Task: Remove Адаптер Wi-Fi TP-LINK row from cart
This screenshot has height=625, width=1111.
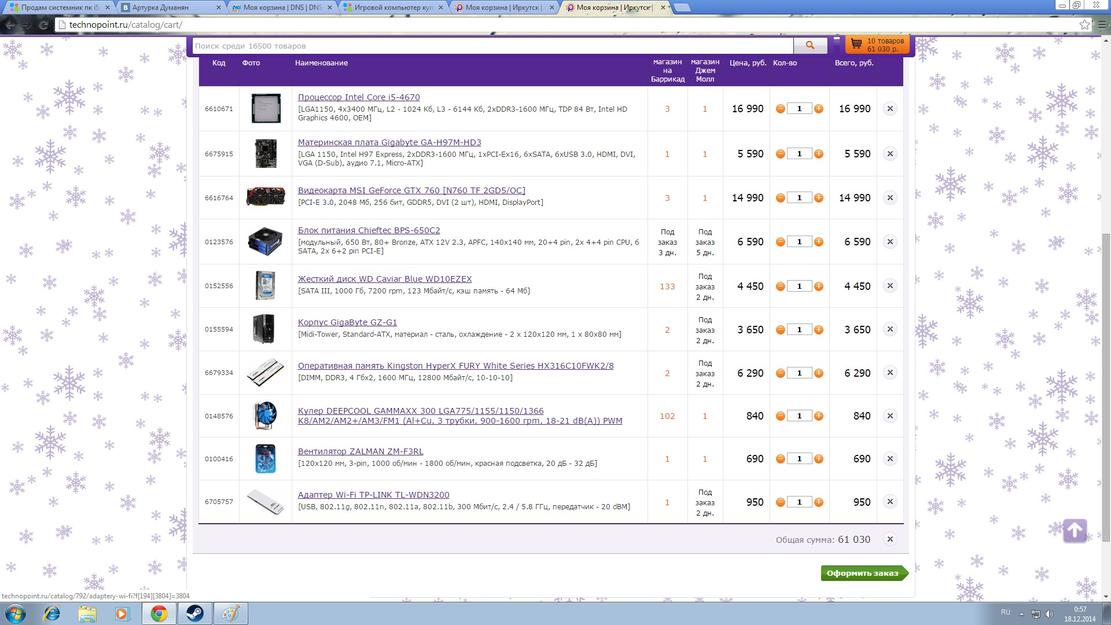Action: coord(890,502)
